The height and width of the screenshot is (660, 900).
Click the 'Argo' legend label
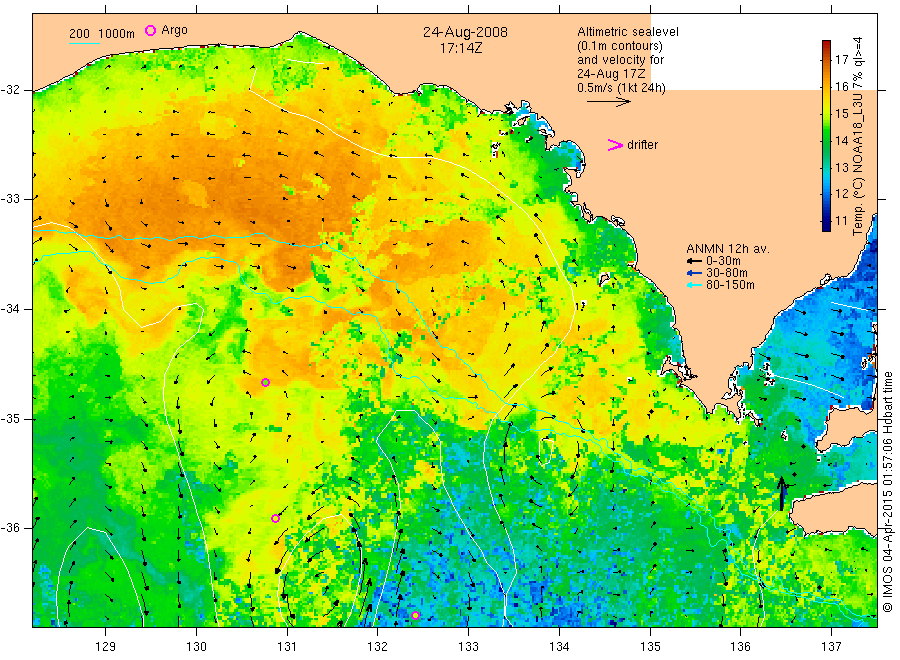click(174, 30)
